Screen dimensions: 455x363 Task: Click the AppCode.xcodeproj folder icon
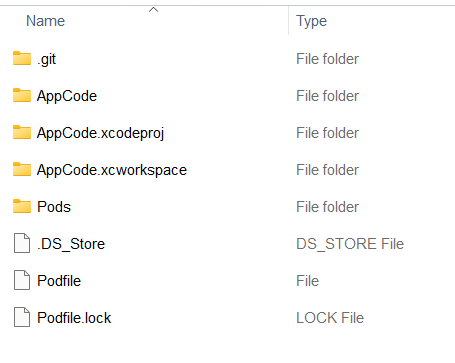point(22,132)
